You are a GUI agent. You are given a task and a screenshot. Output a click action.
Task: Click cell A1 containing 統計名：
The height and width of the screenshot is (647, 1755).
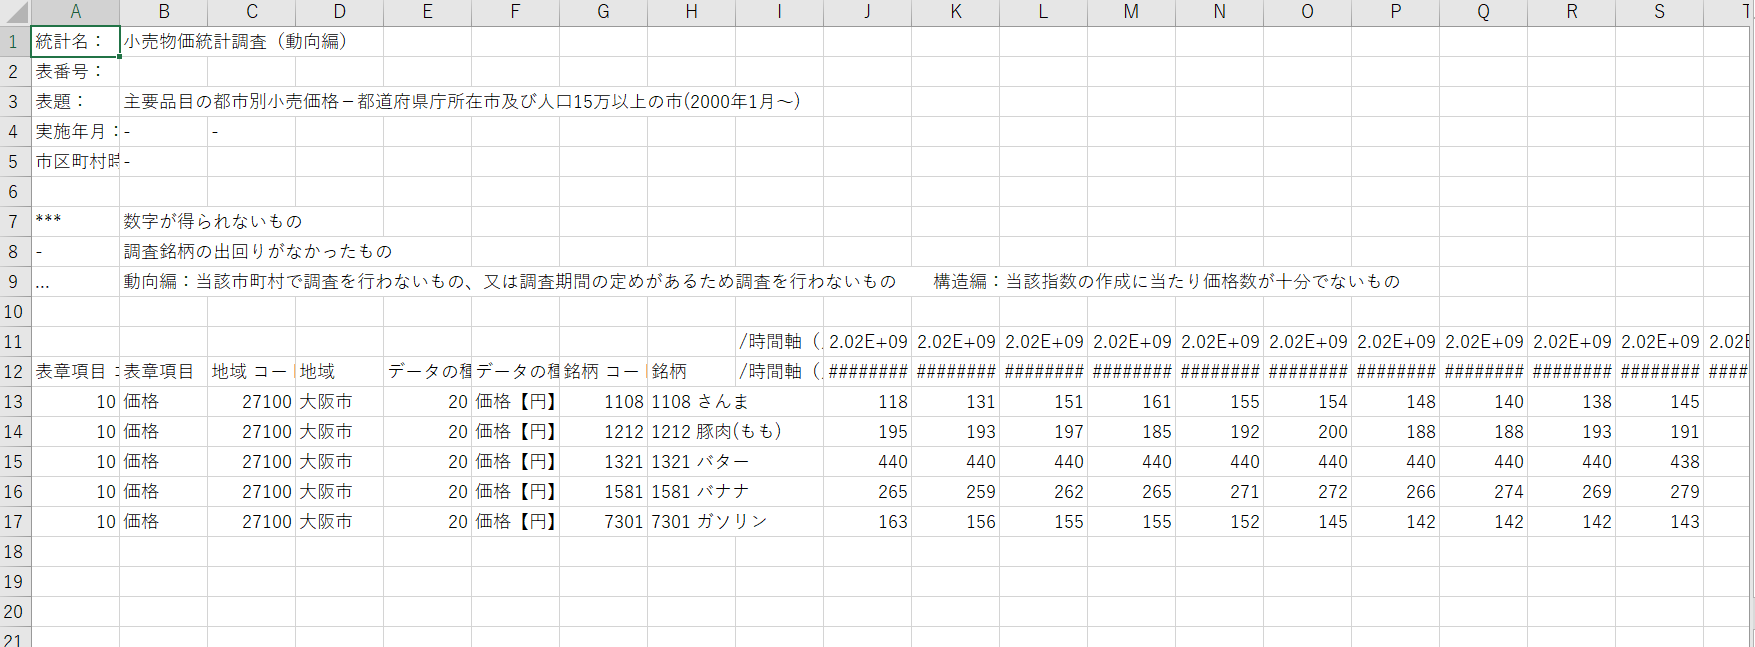(75, 42)
